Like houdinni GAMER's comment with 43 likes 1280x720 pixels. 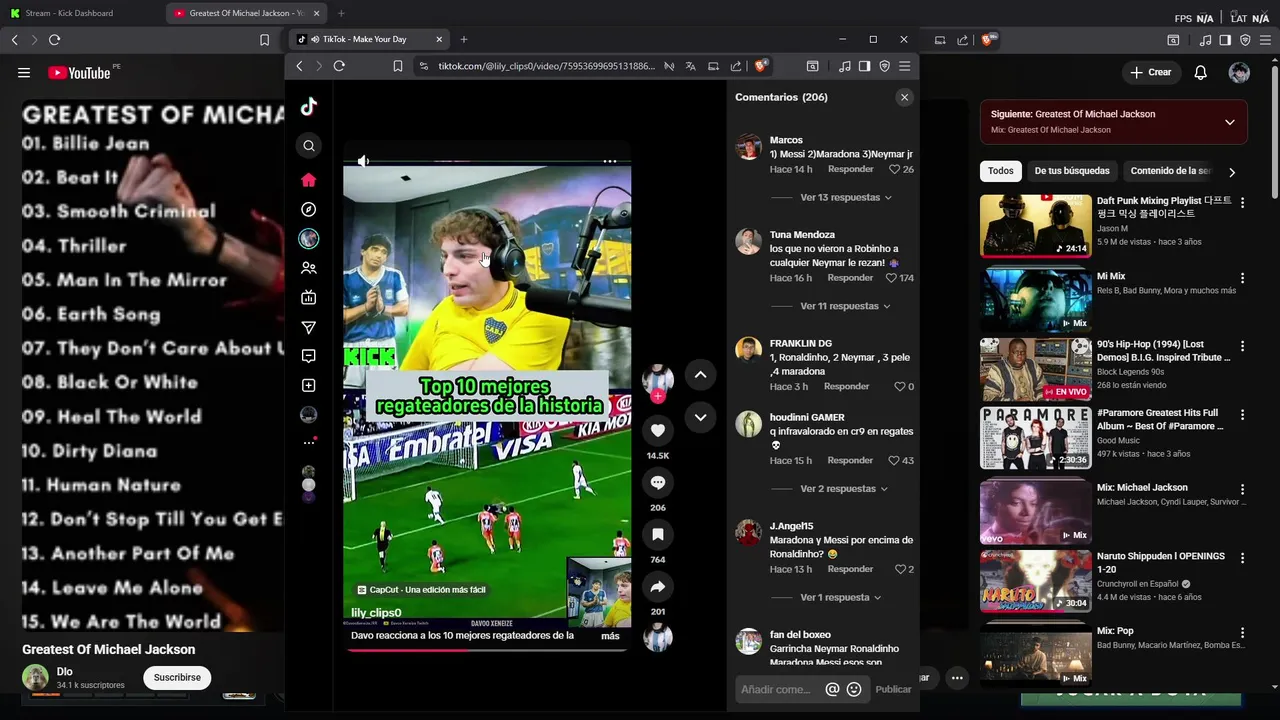894,461
